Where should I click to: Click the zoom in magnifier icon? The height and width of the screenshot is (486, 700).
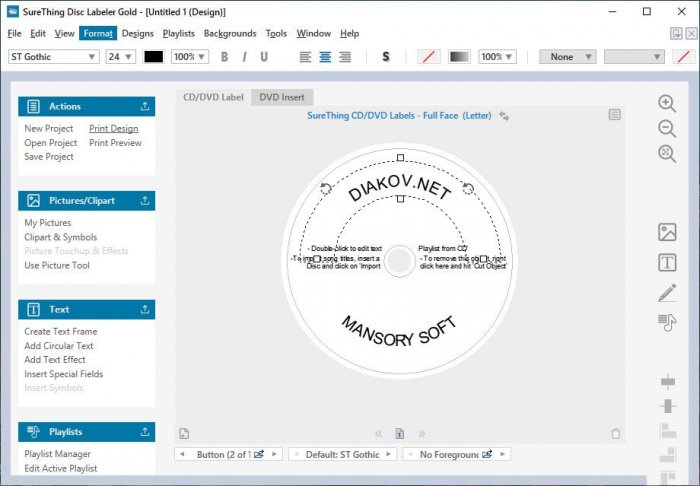pyautogui.click(x=667, y=103)
